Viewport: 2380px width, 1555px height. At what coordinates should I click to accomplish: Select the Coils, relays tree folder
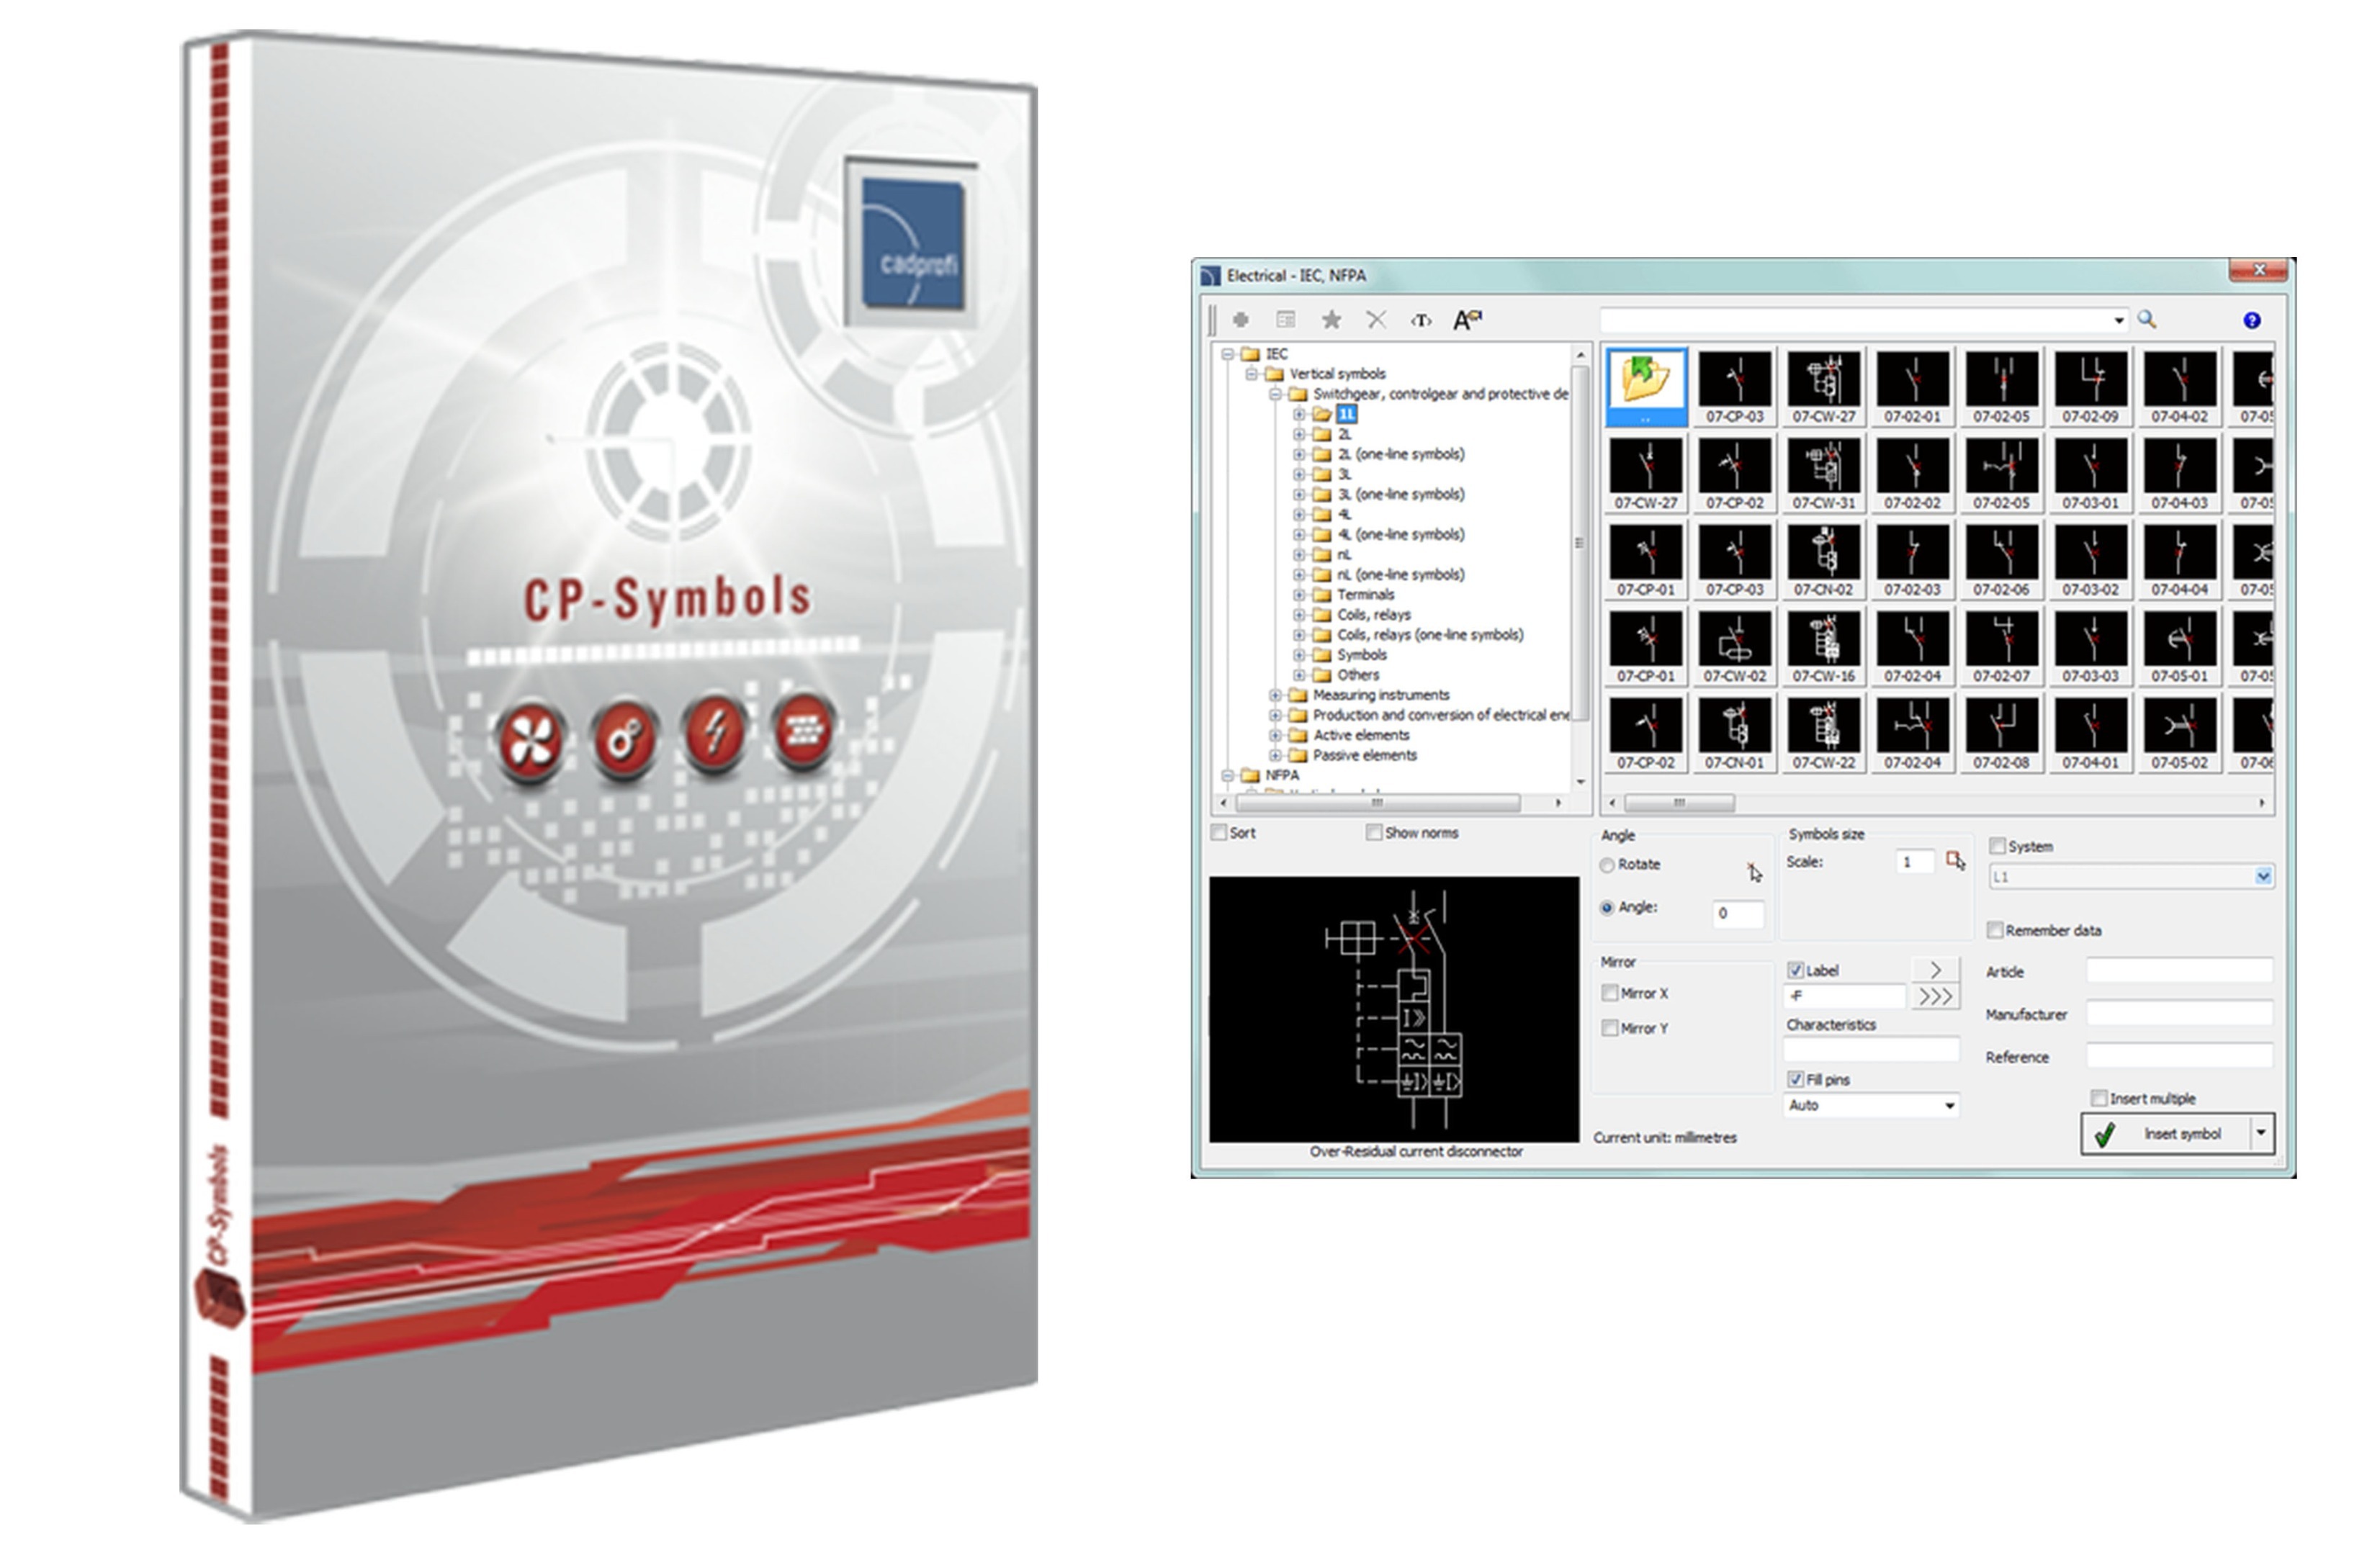click(1373, 615)
